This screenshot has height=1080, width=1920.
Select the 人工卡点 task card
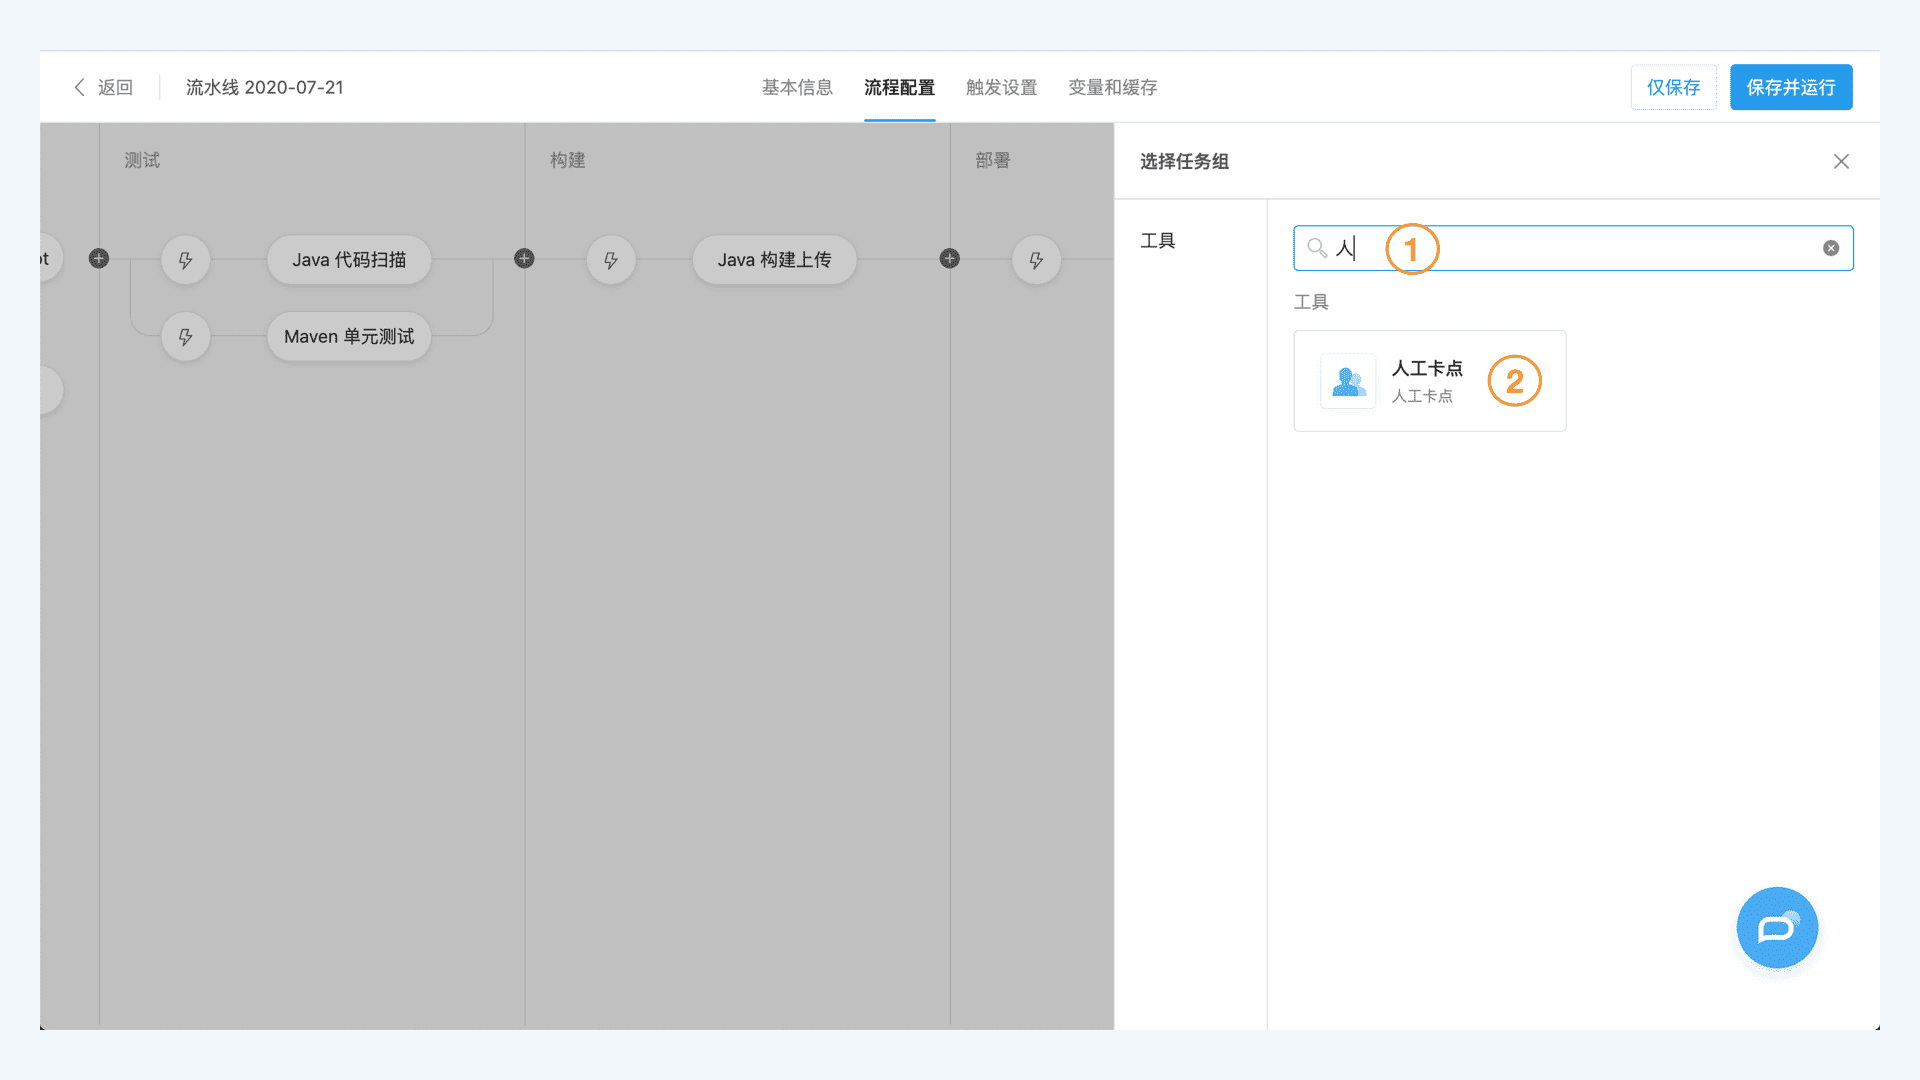coord(1429,381)
